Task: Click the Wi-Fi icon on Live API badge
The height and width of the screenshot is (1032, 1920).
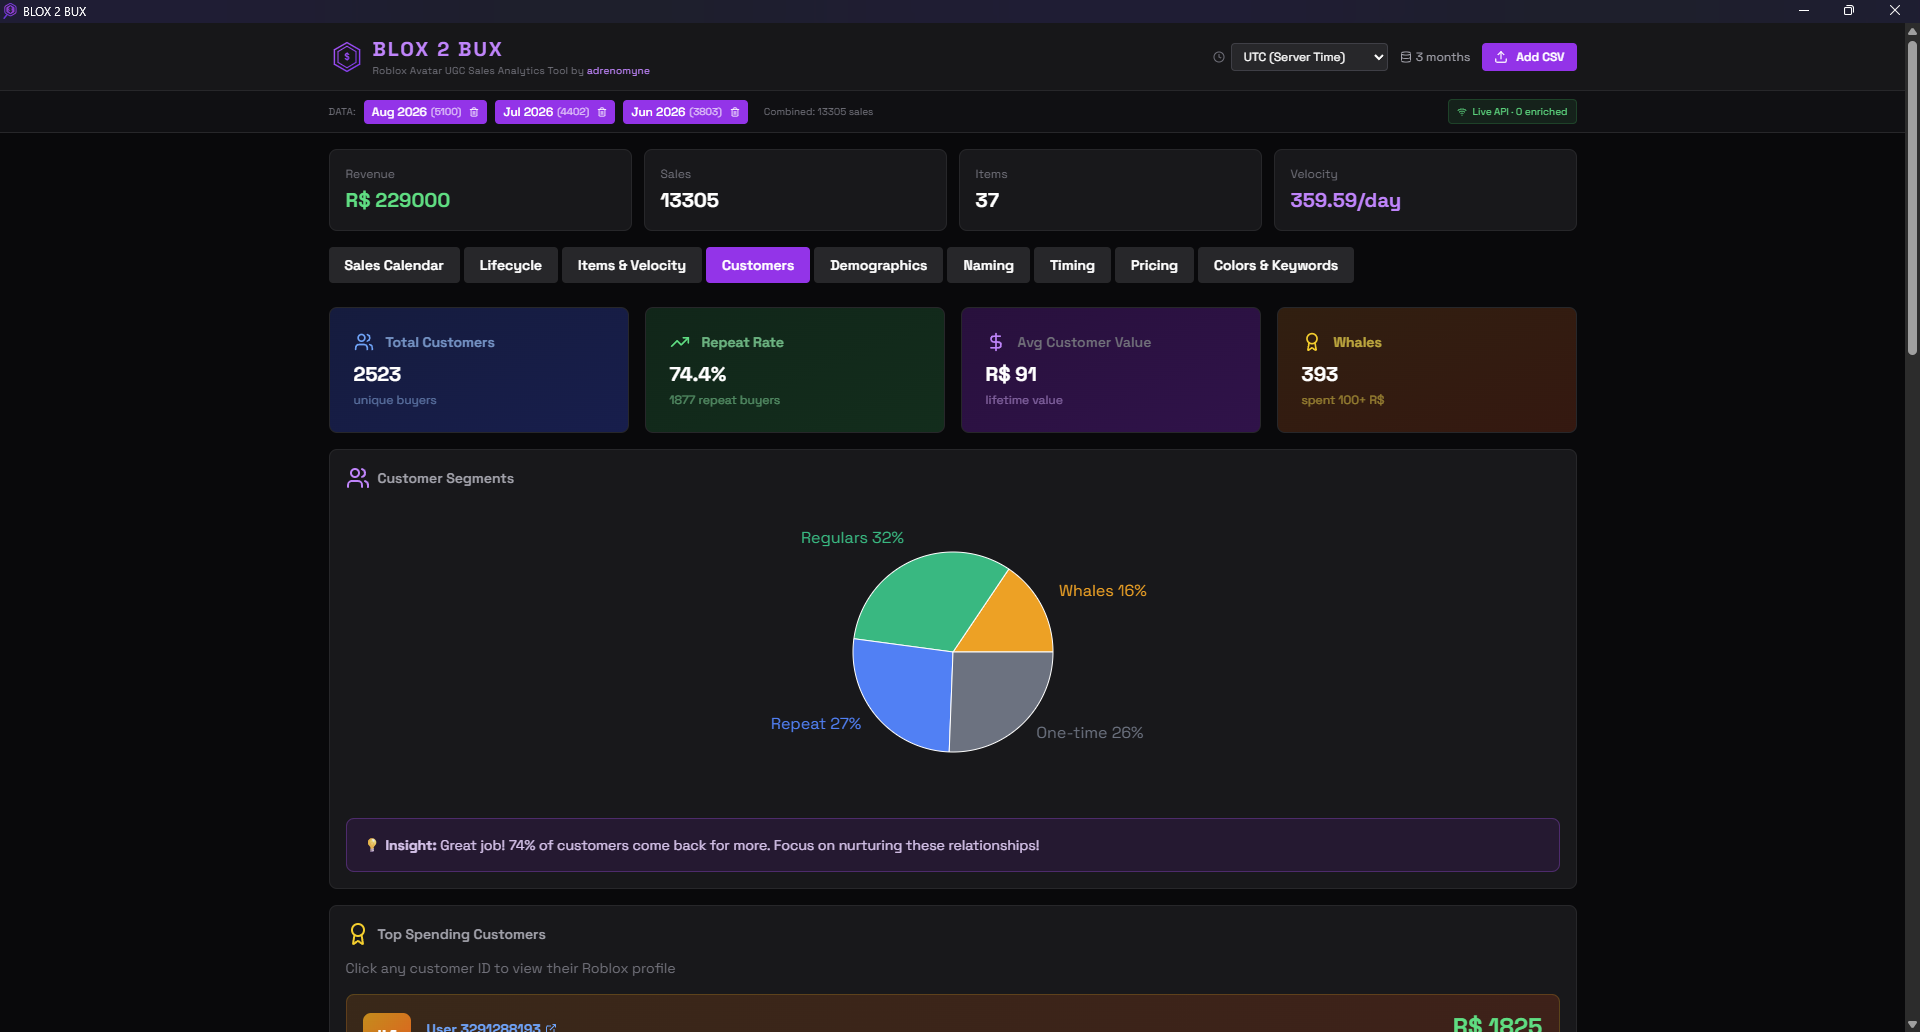Action: 1463,111
